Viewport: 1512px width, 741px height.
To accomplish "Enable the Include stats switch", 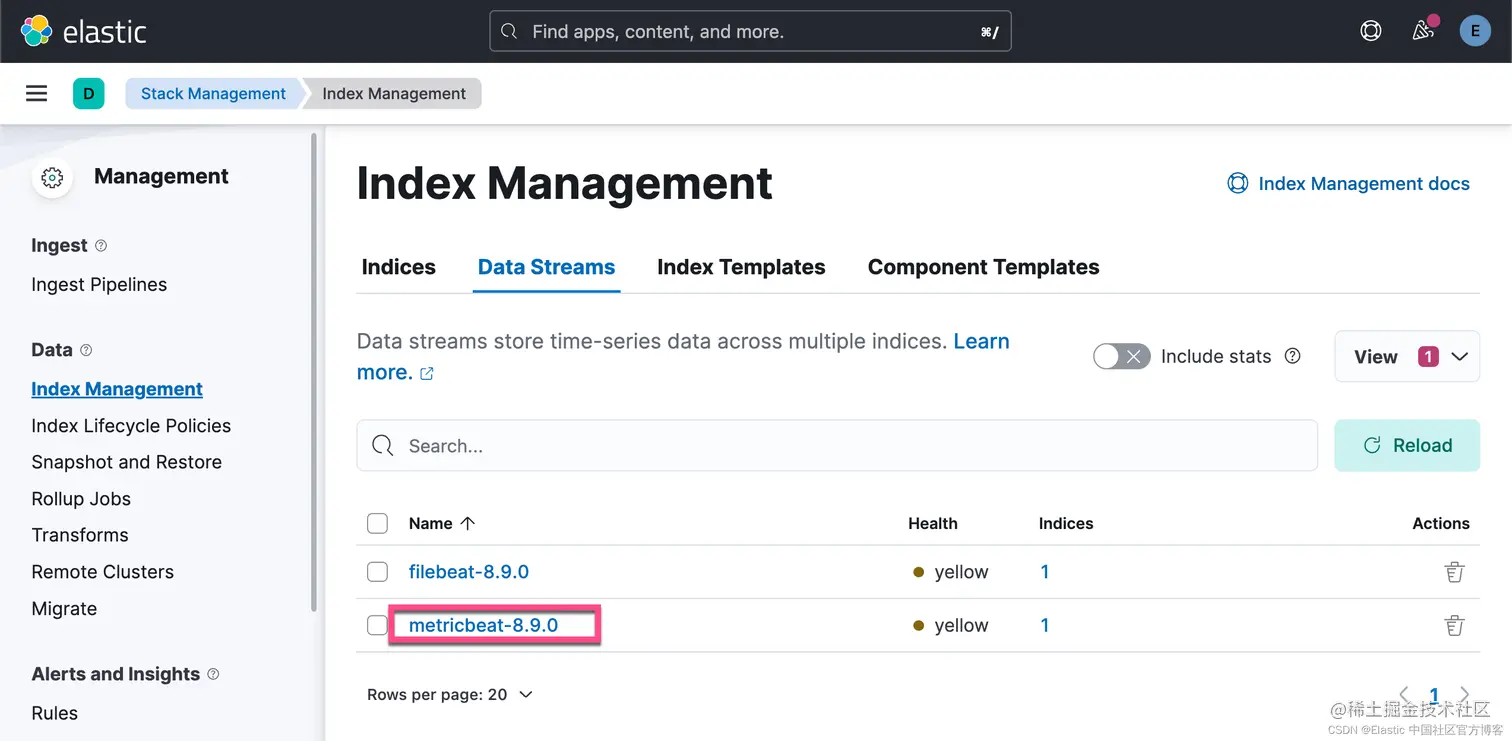I will pyautogui.click(x=1121, y=356).
